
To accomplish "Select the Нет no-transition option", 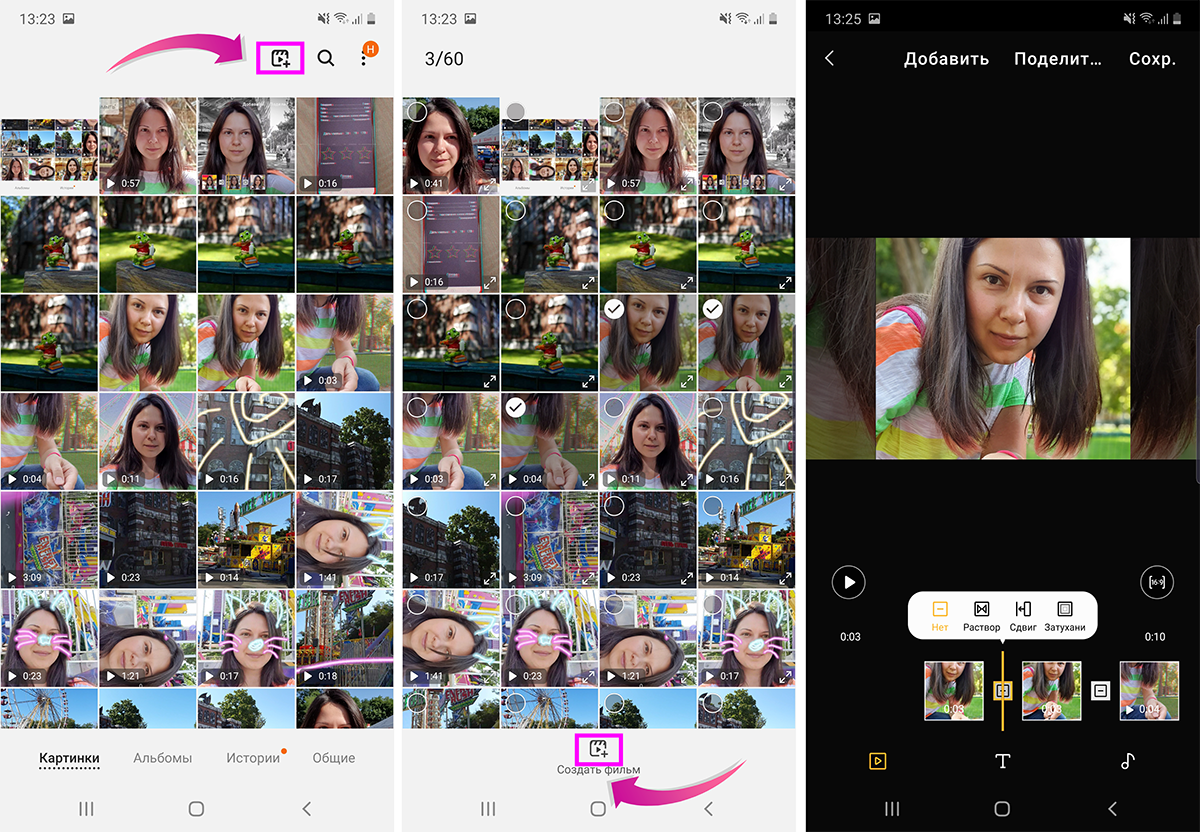I will (940, 609).
